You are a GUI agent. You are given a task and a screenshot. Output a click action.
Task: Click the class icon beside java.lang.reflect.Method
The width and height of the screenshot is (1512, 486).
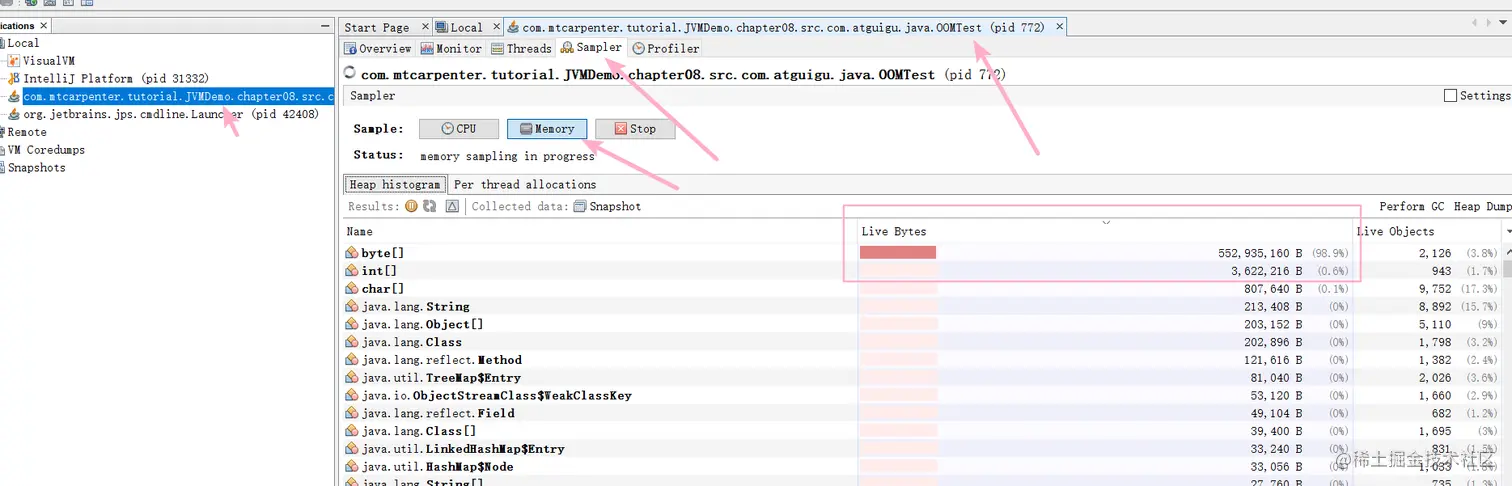pos(351,360)
